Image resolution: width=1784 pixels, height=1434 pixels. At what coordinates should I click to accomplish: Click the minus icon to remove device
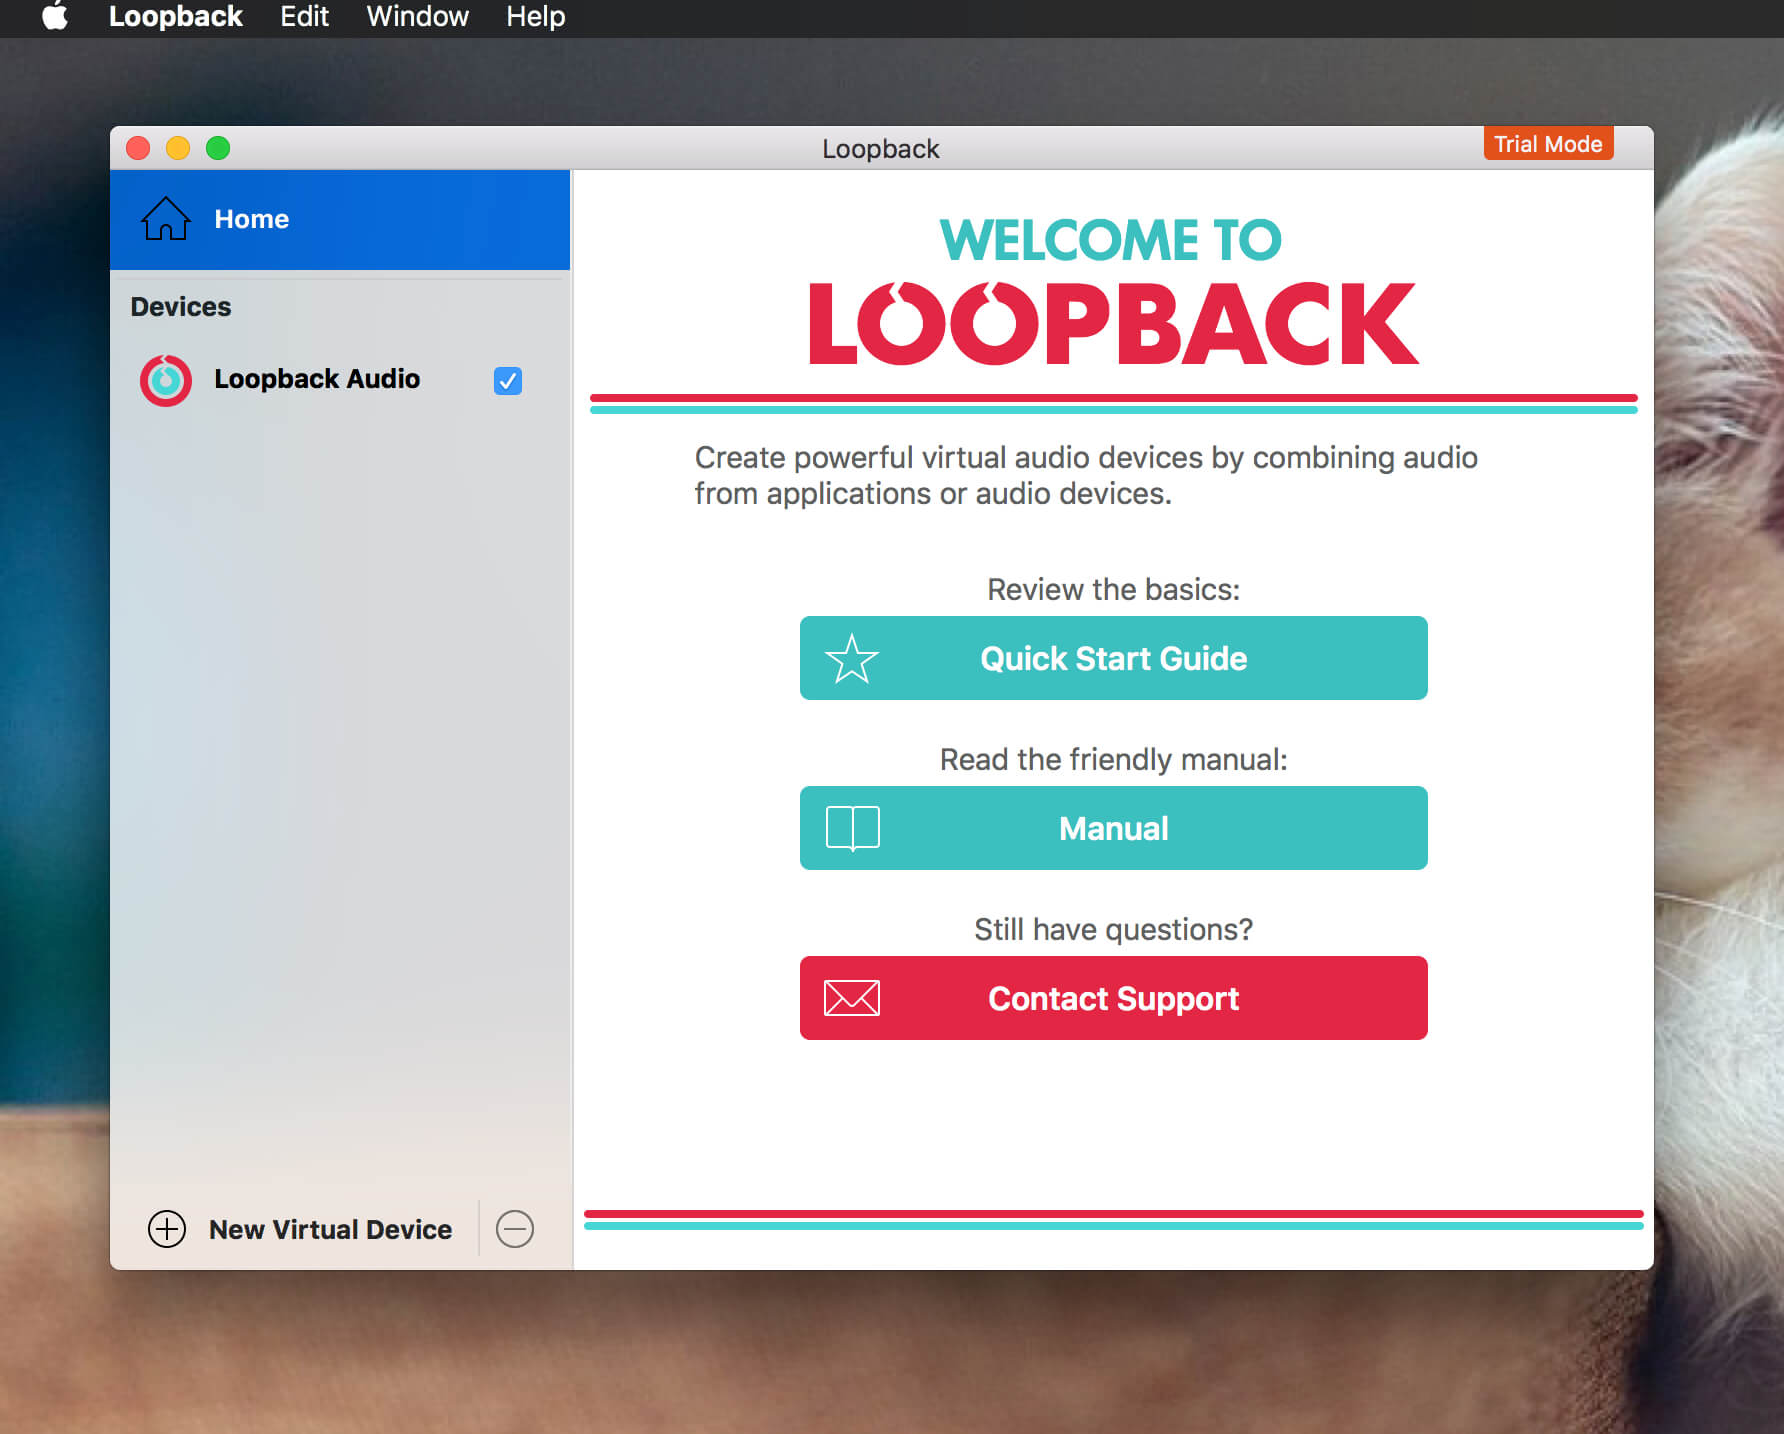point(515,1229)
